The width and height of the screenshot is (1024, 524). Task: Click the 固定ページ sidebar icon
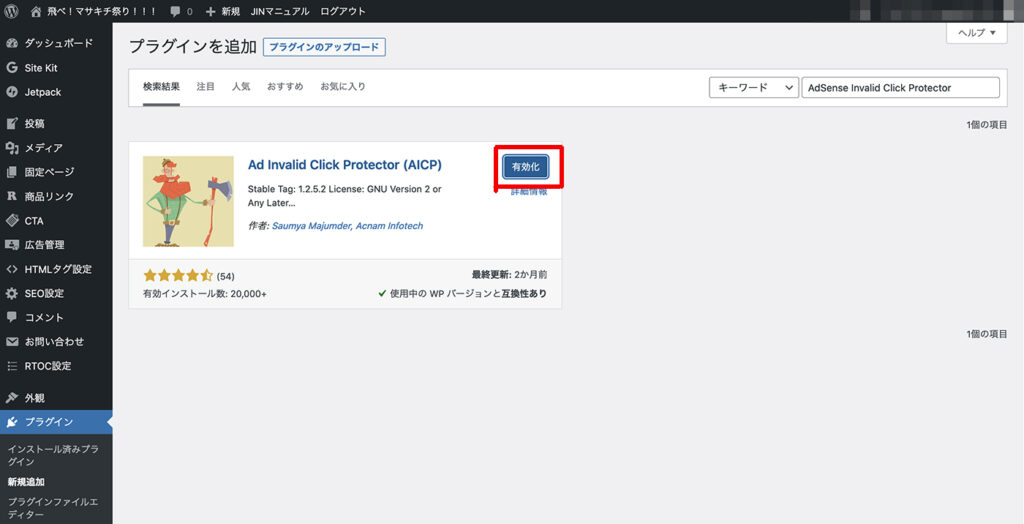point(11,172)
